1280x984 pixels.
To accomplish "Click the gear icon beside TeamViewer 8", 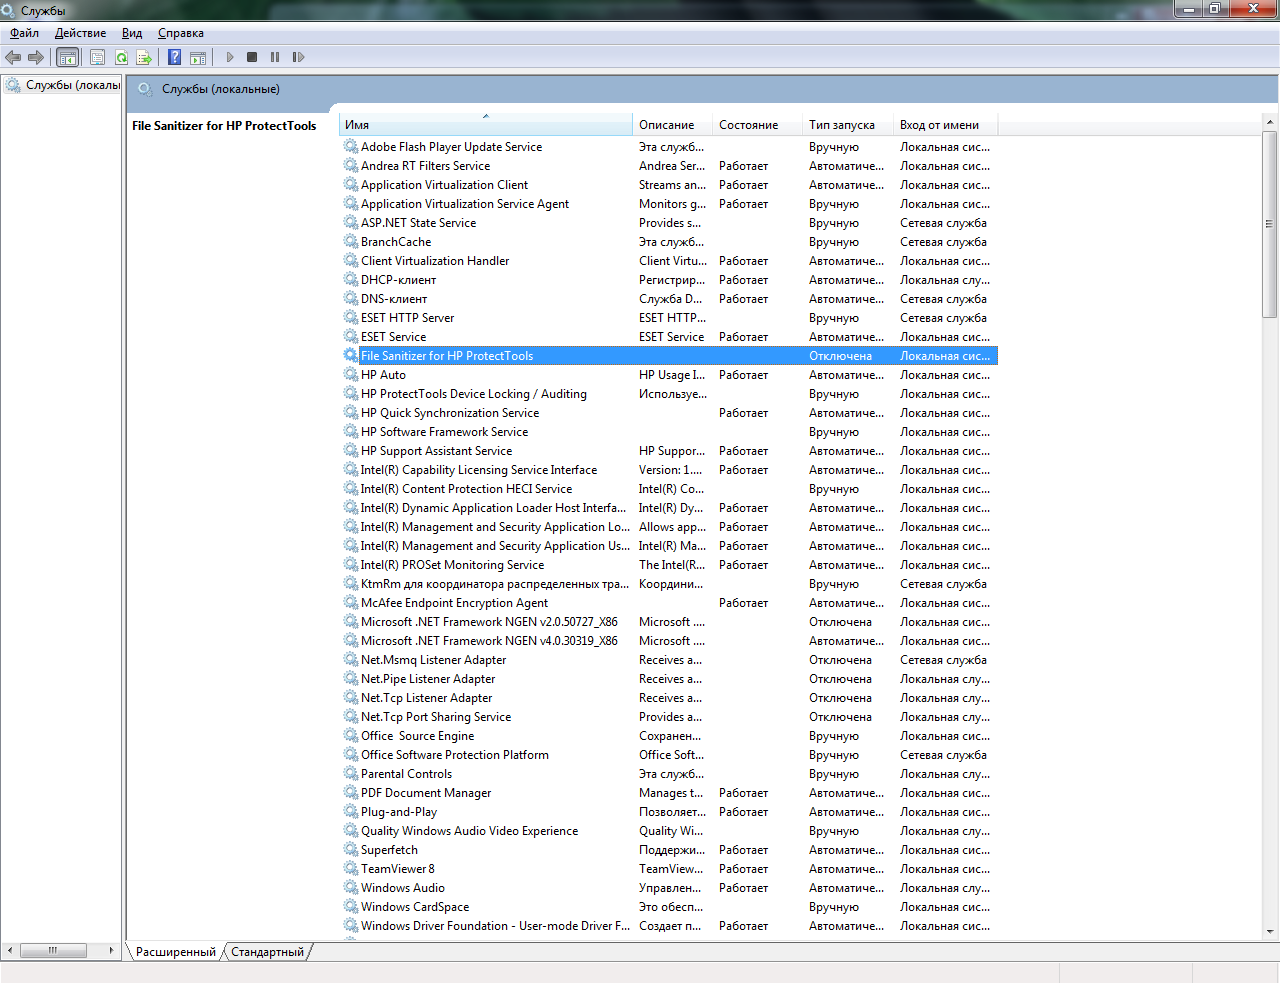I will pos(351,868).
